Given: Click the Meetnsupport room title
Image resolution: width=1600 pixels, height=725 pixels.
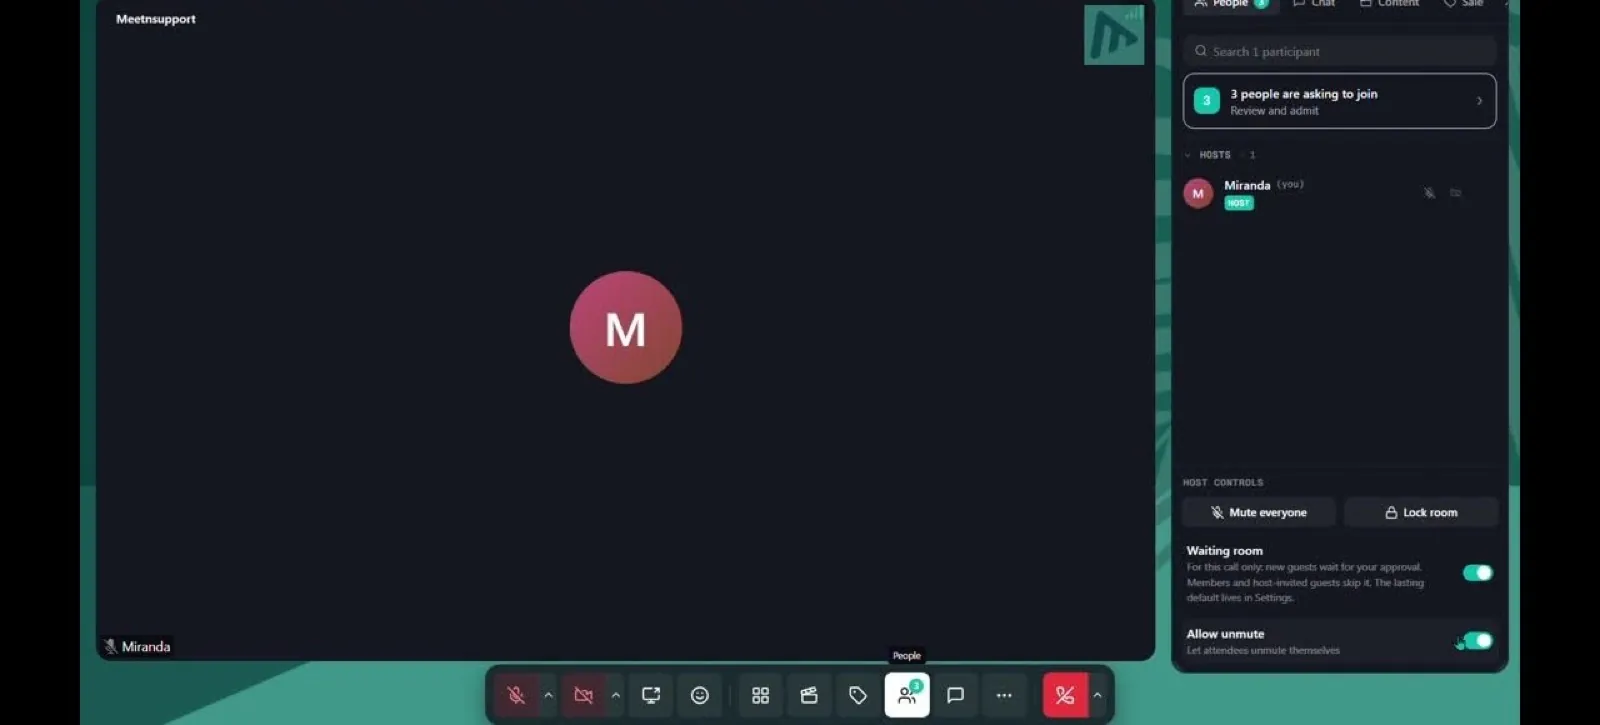Looking at the screenshot, I should tap(156, 19).
